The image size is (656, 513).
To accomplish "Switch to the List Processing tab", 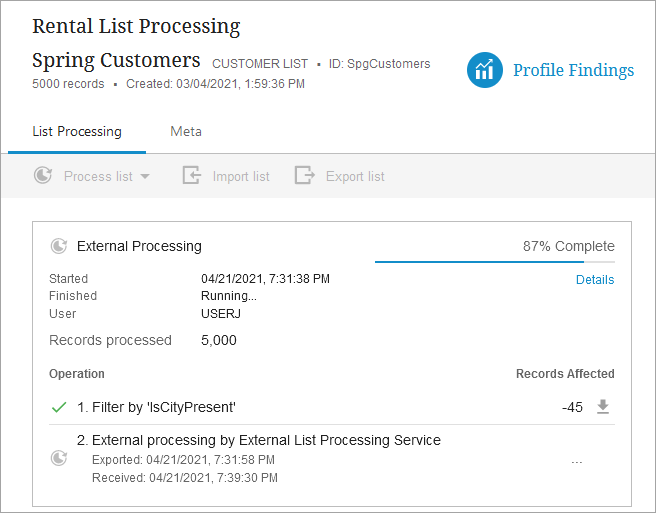I will [x=77, y=132].
